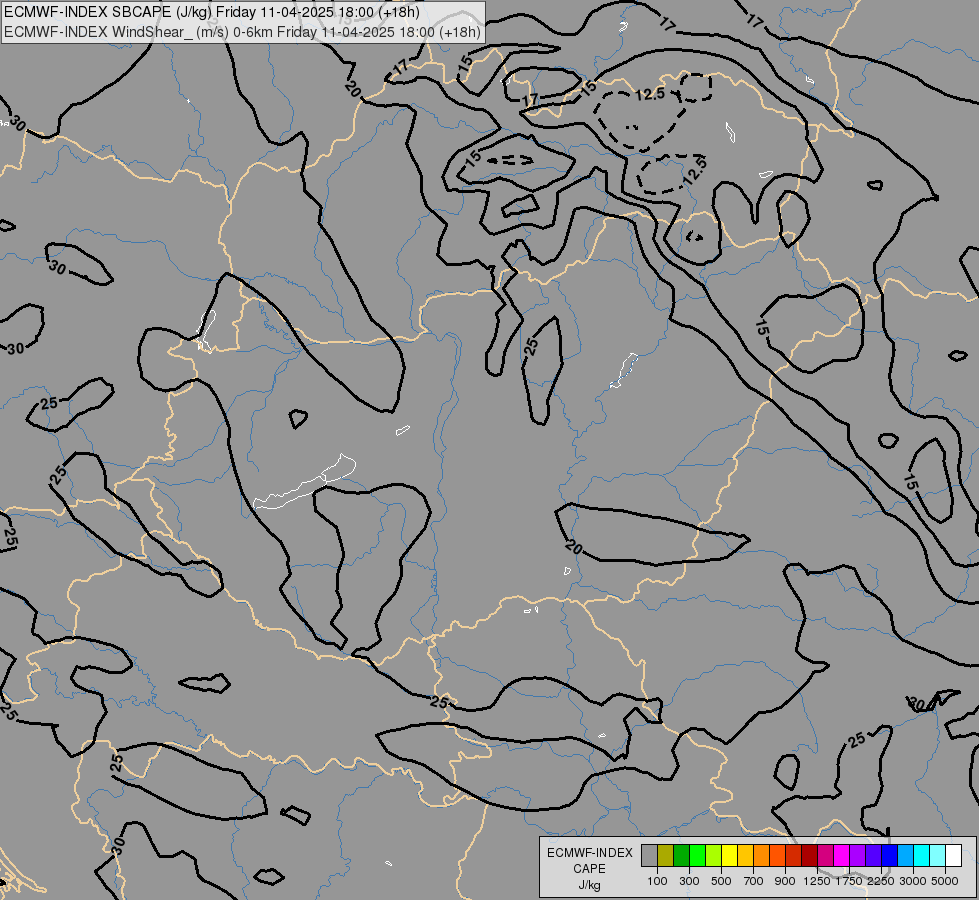This screenshot has height=900, width=979.
Task: Click the 1250 legend tick label
Action: point(817,881)
